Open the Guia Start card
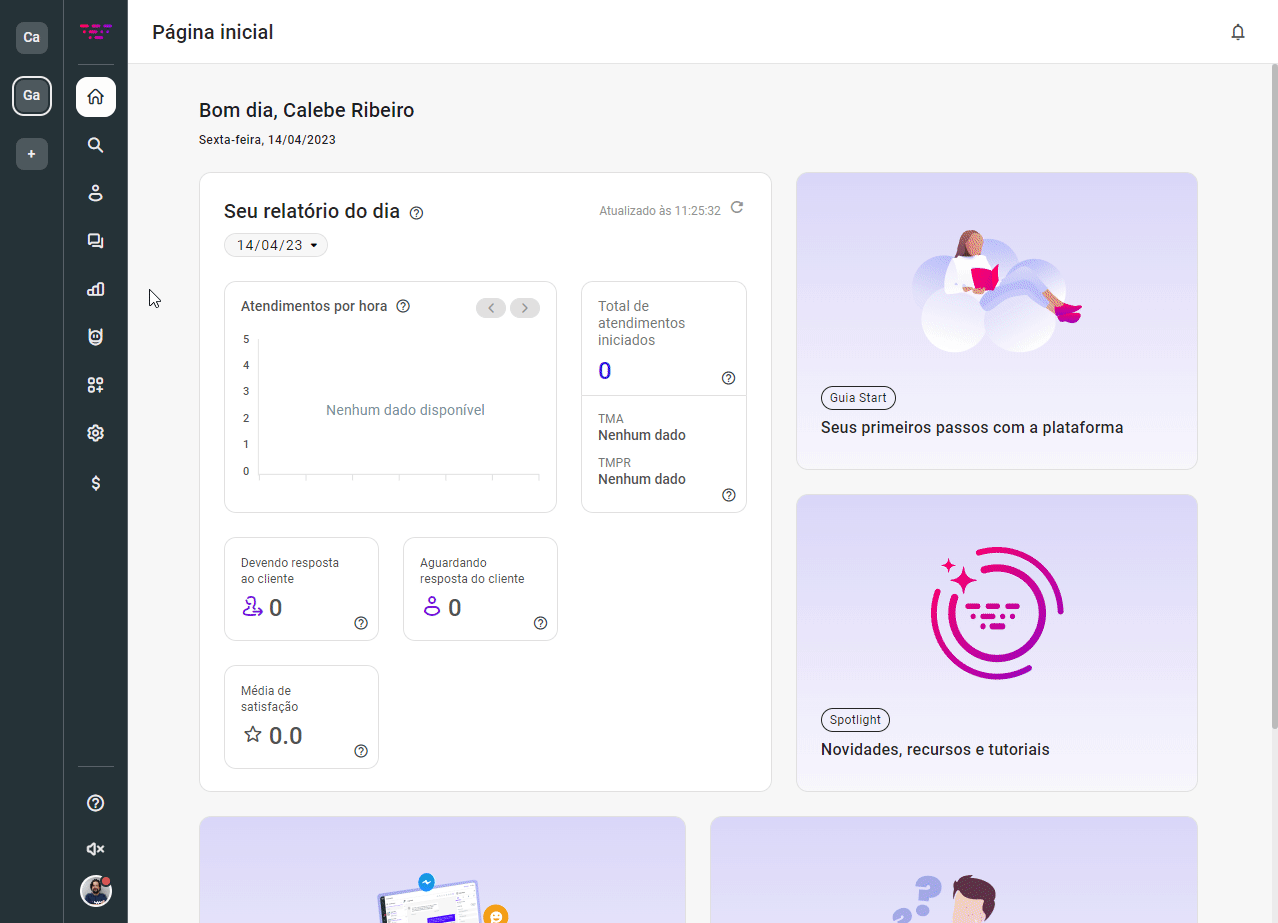 click(x=997, y=321)
